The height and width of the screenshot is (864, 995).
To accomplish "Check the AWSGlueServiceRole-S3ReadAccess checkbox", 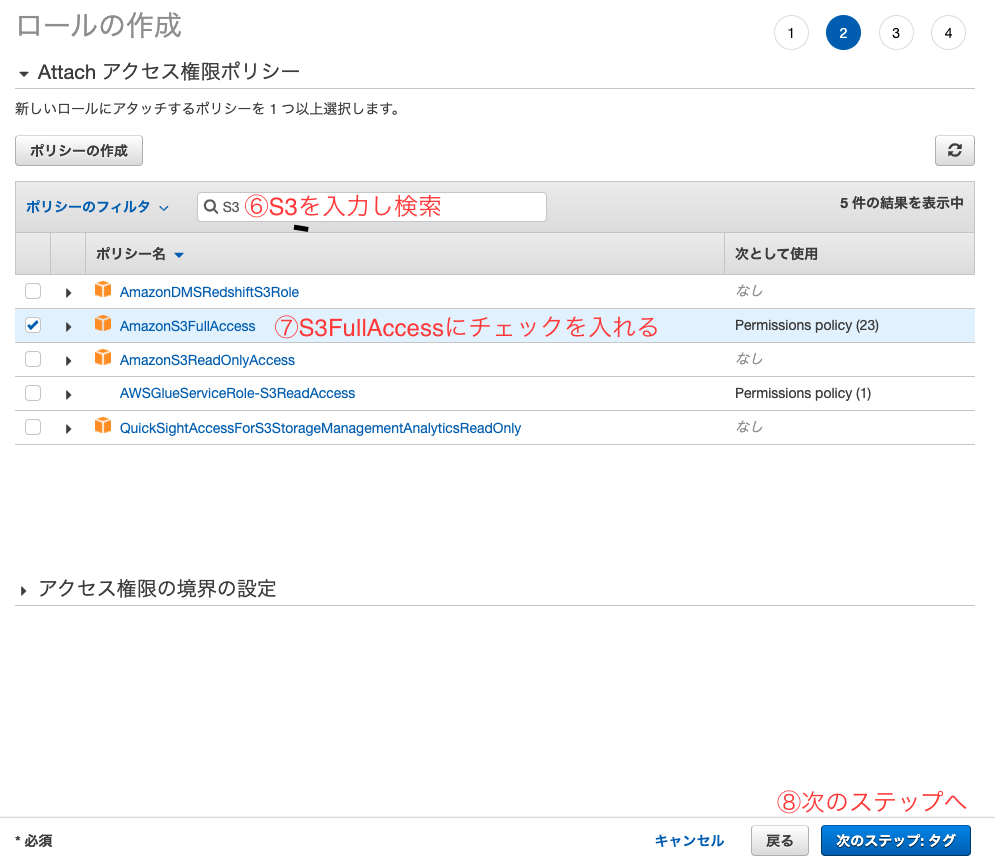I will click(x=33, y=393).
